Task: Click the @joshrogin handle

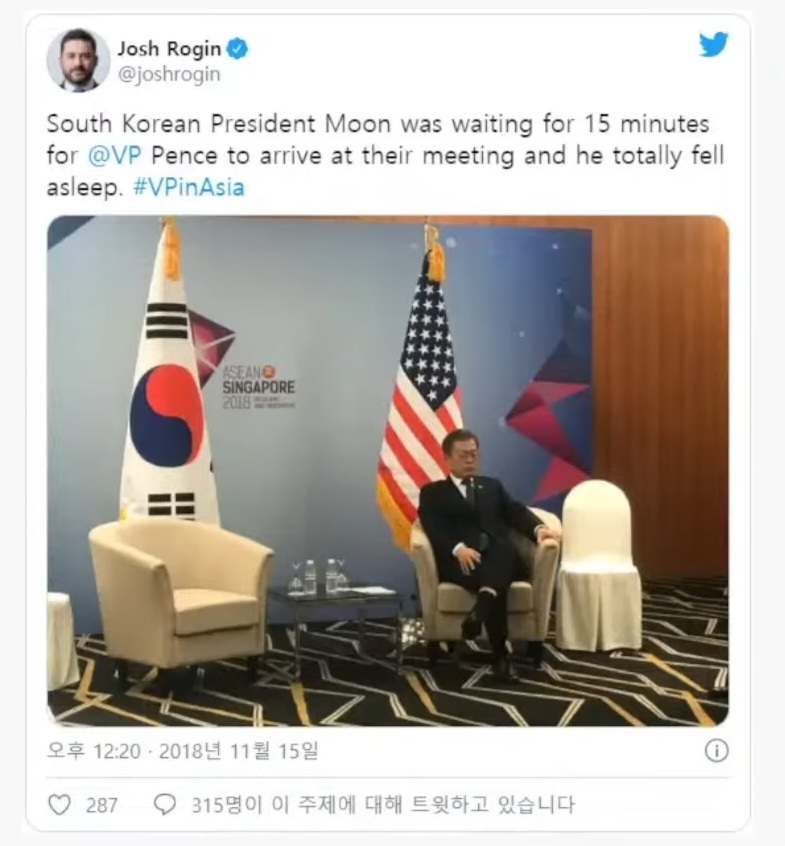Action: pyautogui.click(x=169, y=74)
